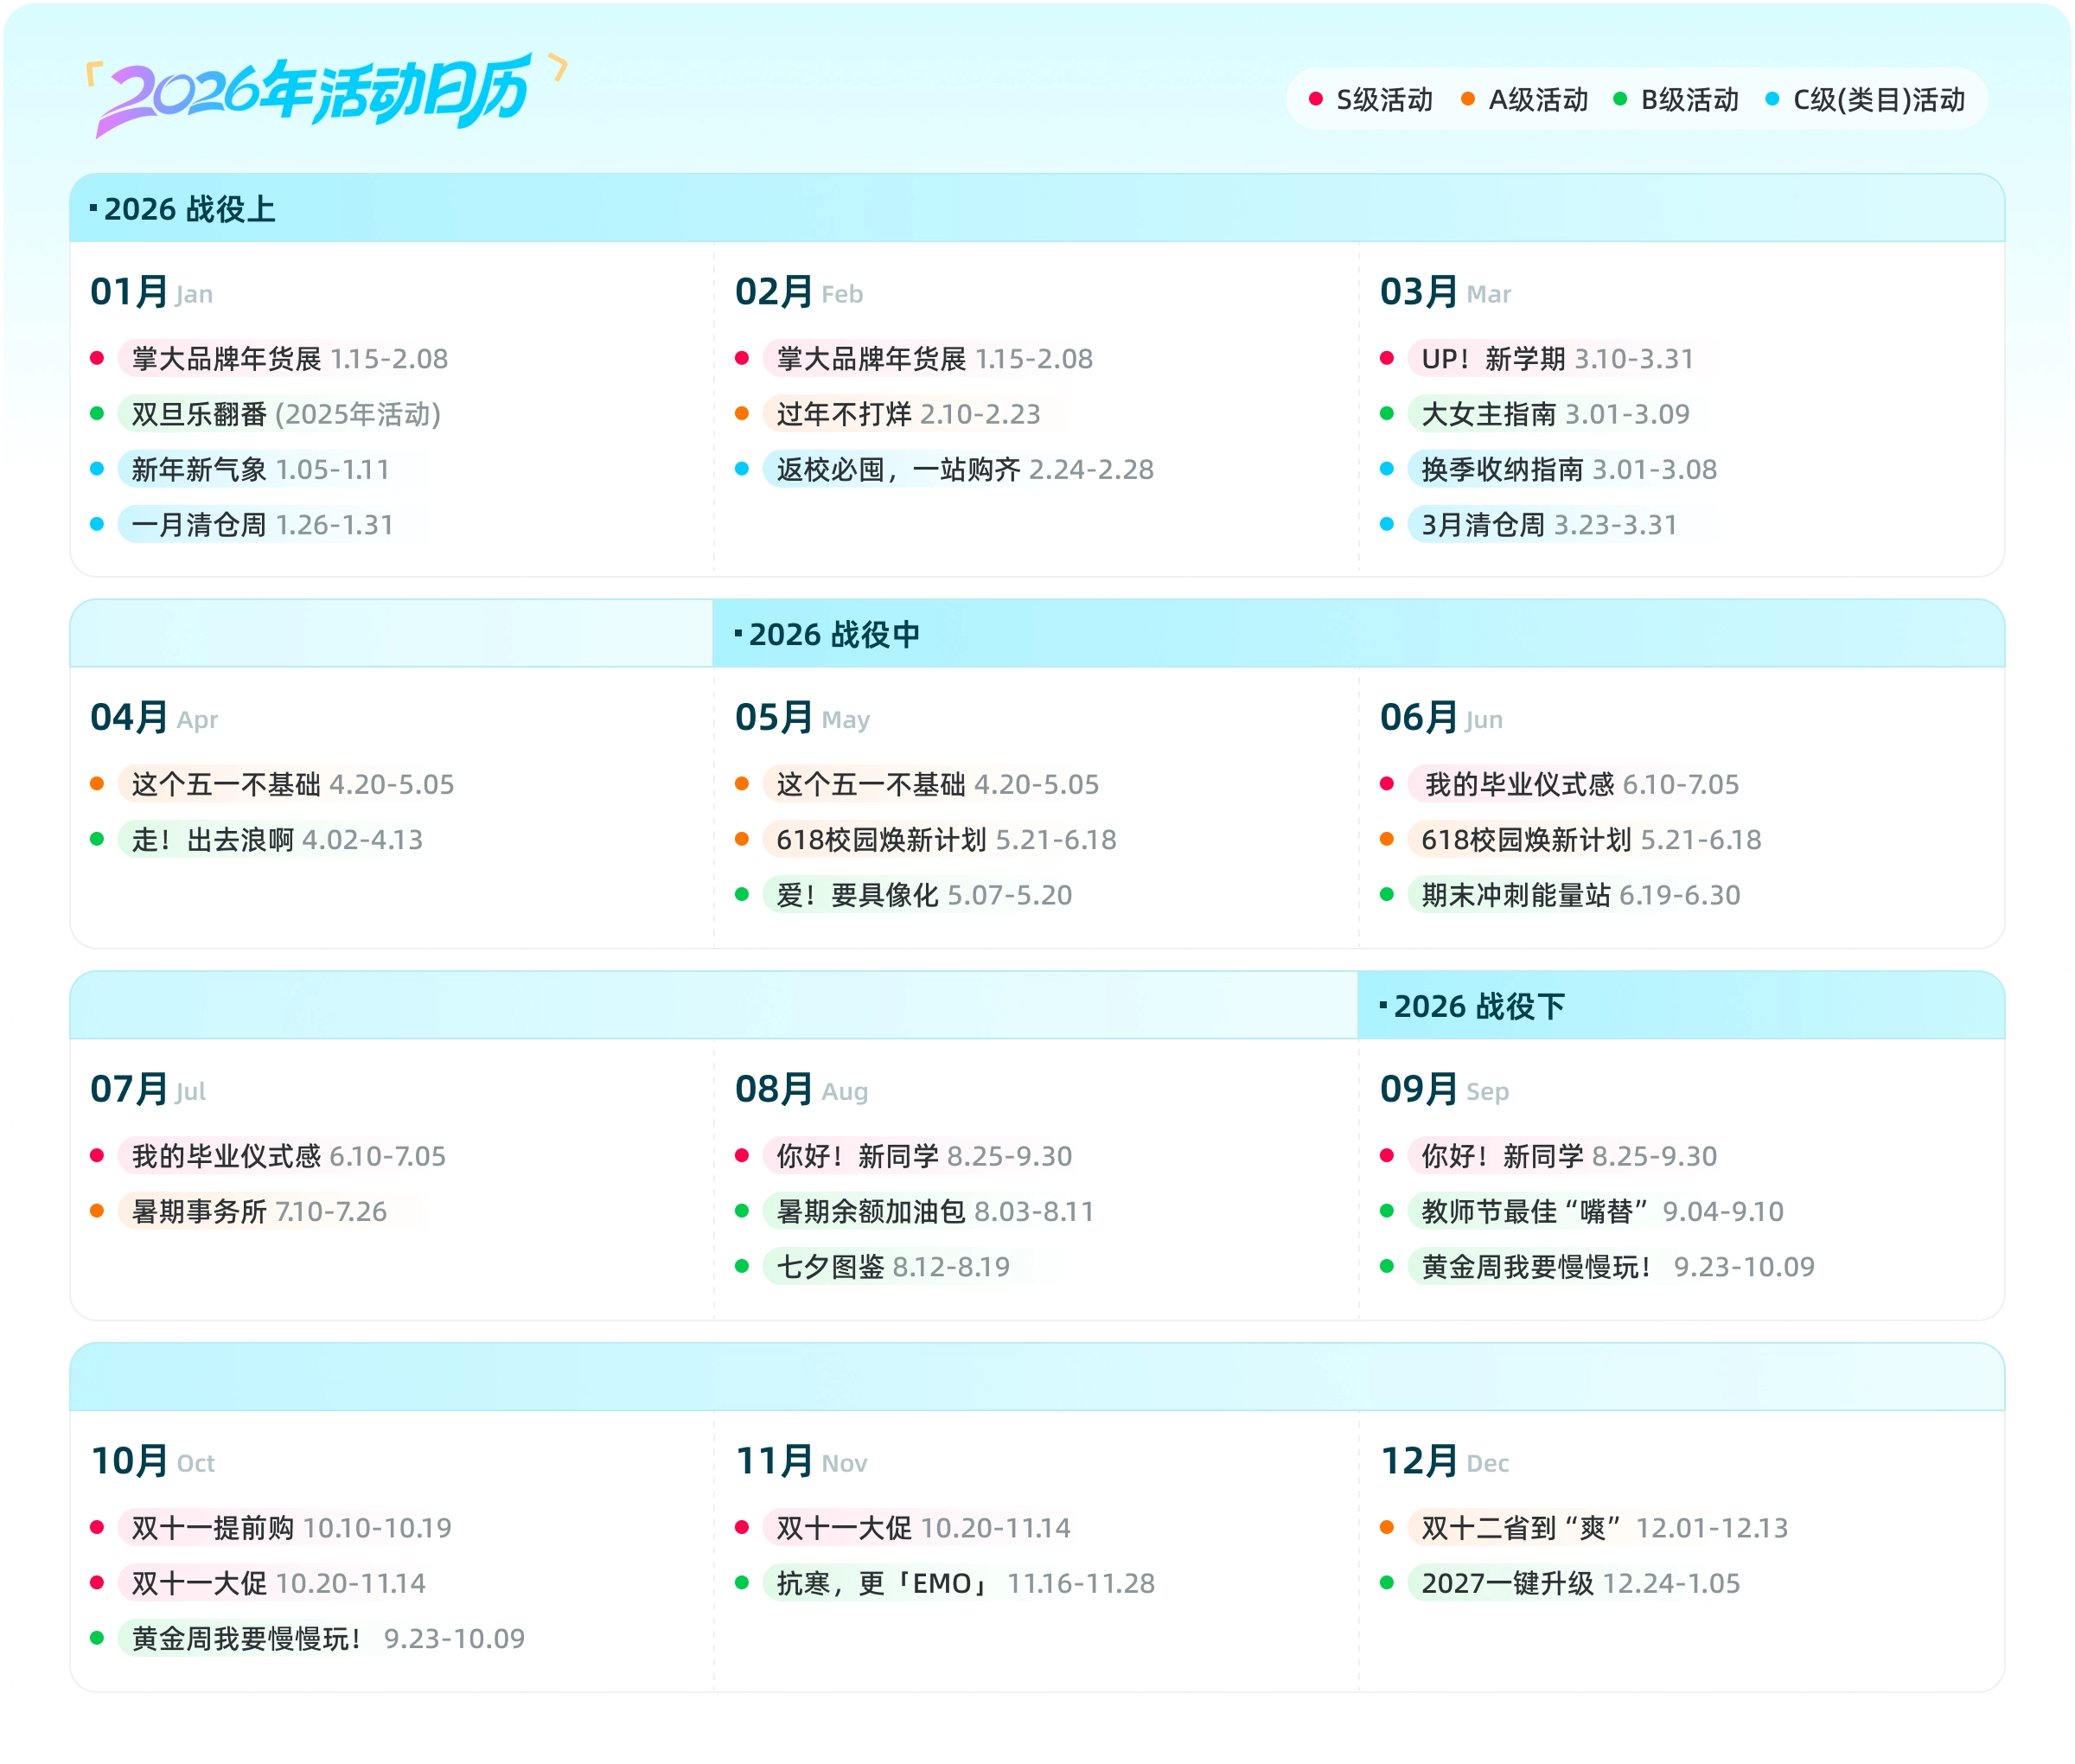Select the B级活动 legend label
The height and width of the screenshot is (1764, 2075).
(x=1689, y=100)
